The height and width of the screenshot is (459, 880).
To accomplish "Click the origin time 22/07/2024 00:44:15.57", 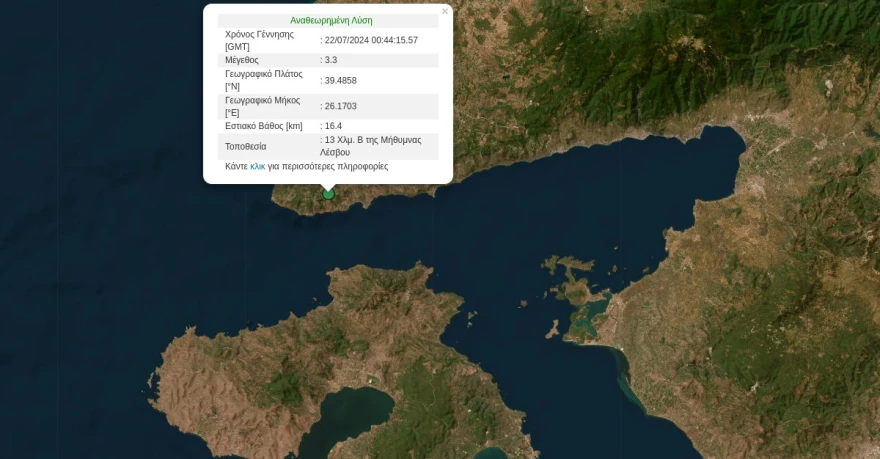I will pyautogui.click(x=371, y=40).
